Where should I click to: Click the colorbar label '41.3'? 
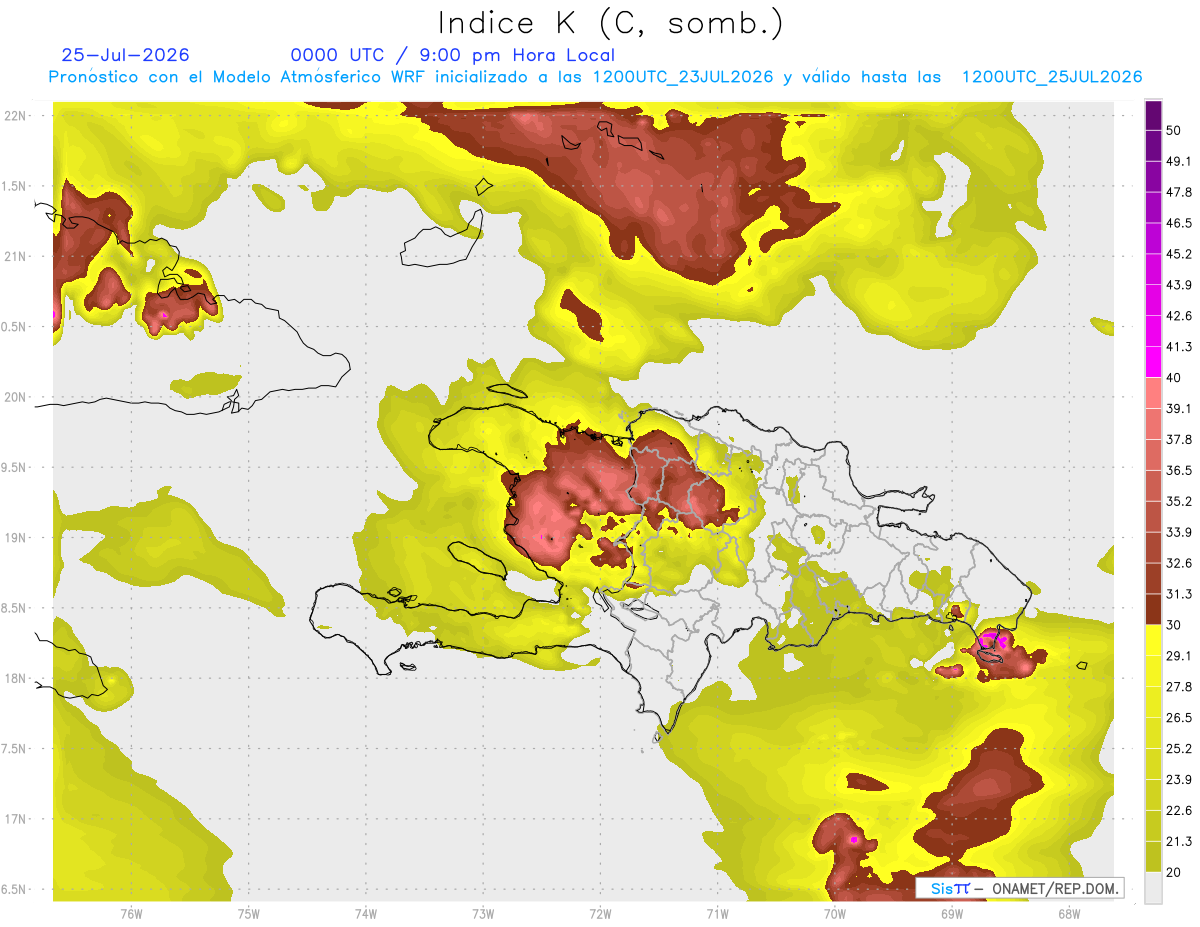pos(1179,347)
